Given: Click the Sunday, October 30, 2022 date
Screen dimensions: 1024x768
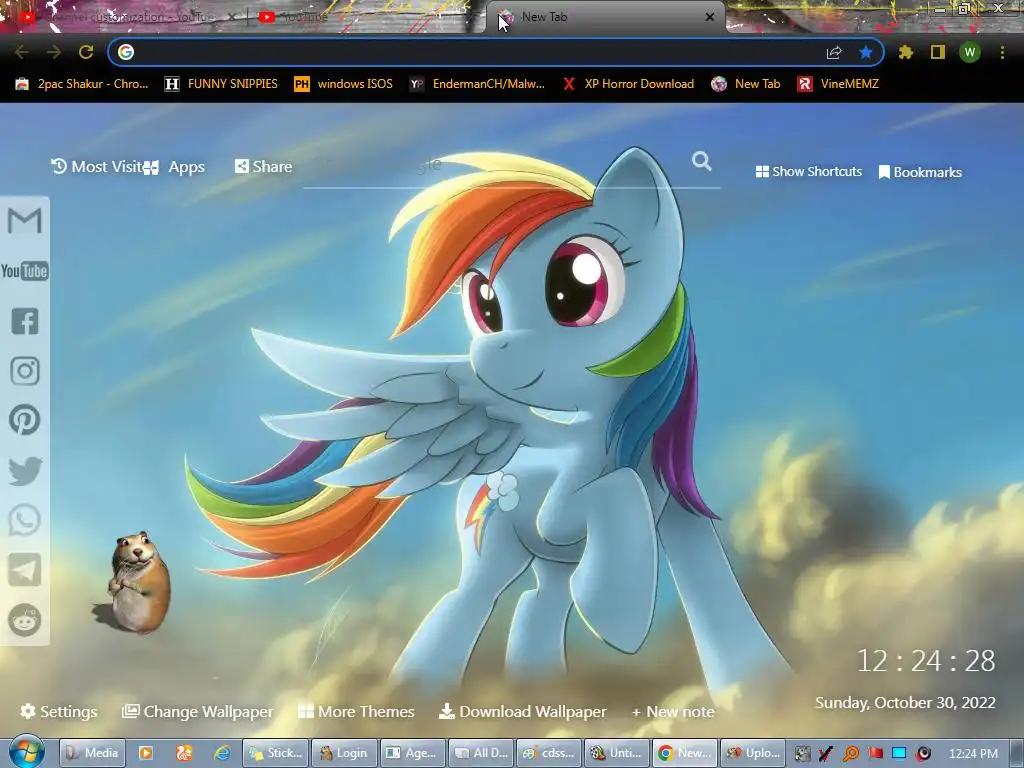Looking at the screenshot, I should click(905, 703).
